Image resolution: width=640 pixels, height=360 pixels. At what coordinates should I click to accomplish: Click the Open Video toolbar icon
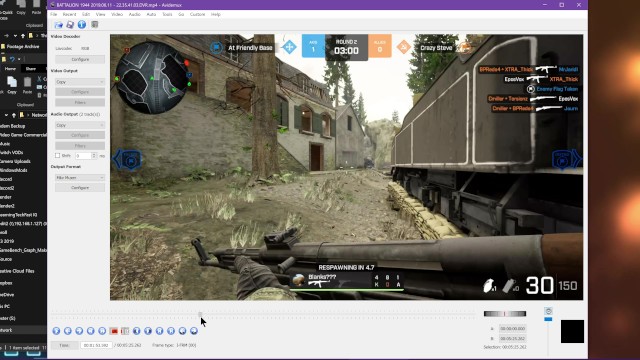58,25
